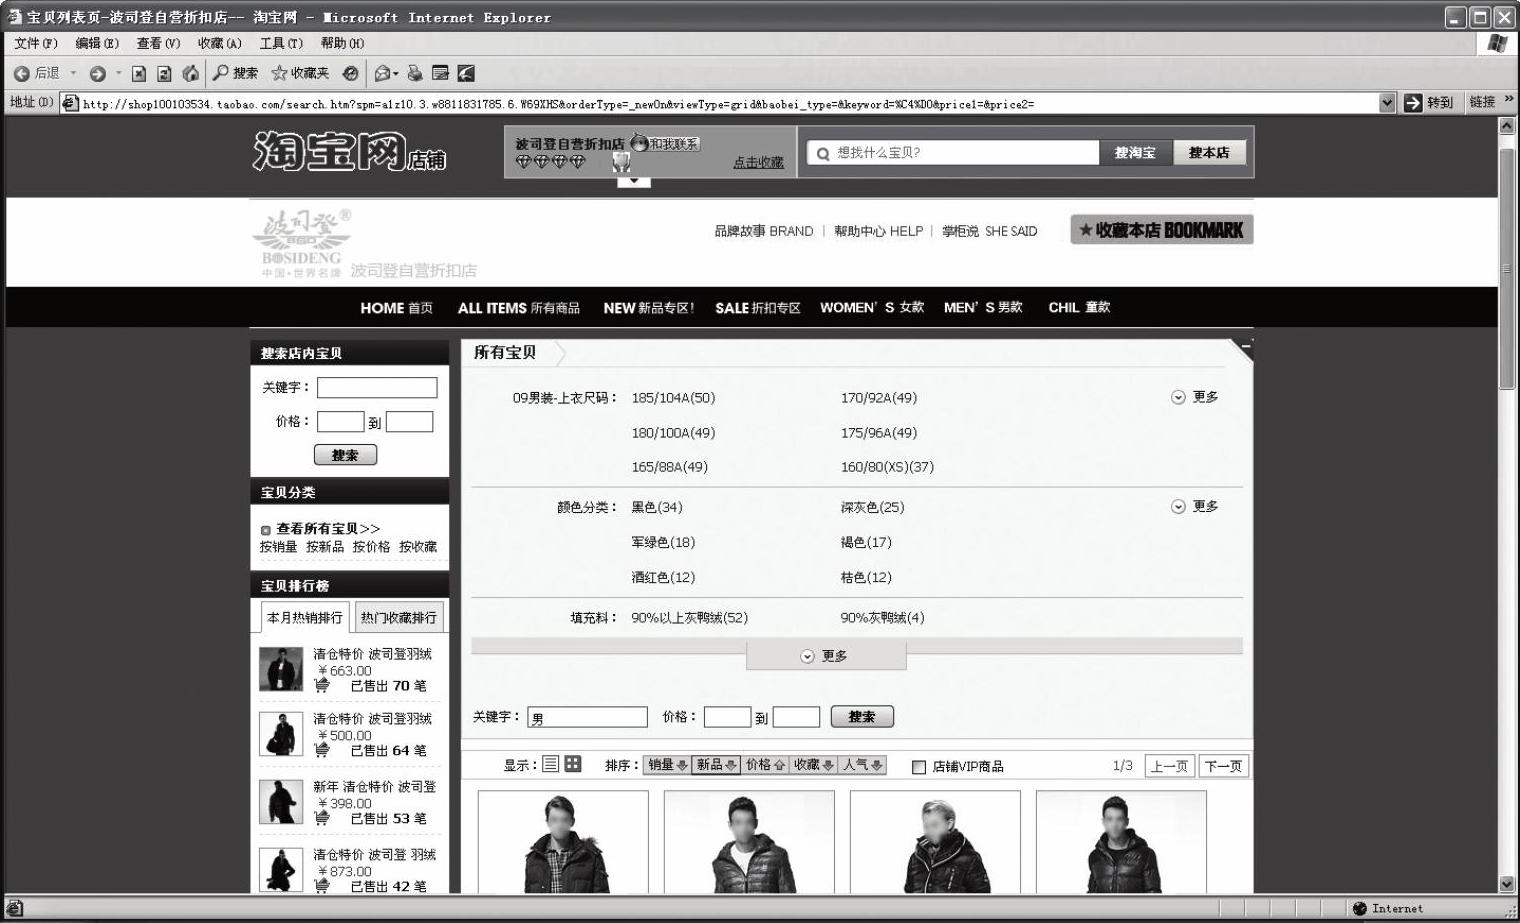Image resolution: width=1520 pixels, height=923 pixels.
Task: Click the cart icon beside 已售出 70 笔
Action: [322, 686]
